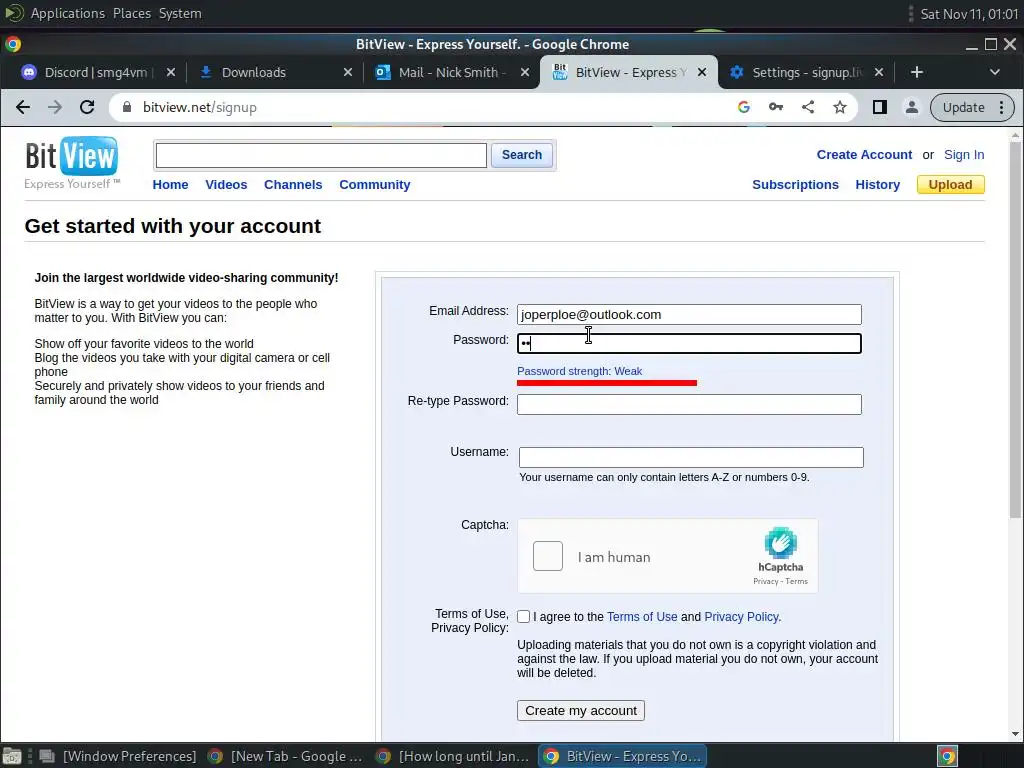Open the Places menu
The image size is (1024, 768).
(131, 13)
